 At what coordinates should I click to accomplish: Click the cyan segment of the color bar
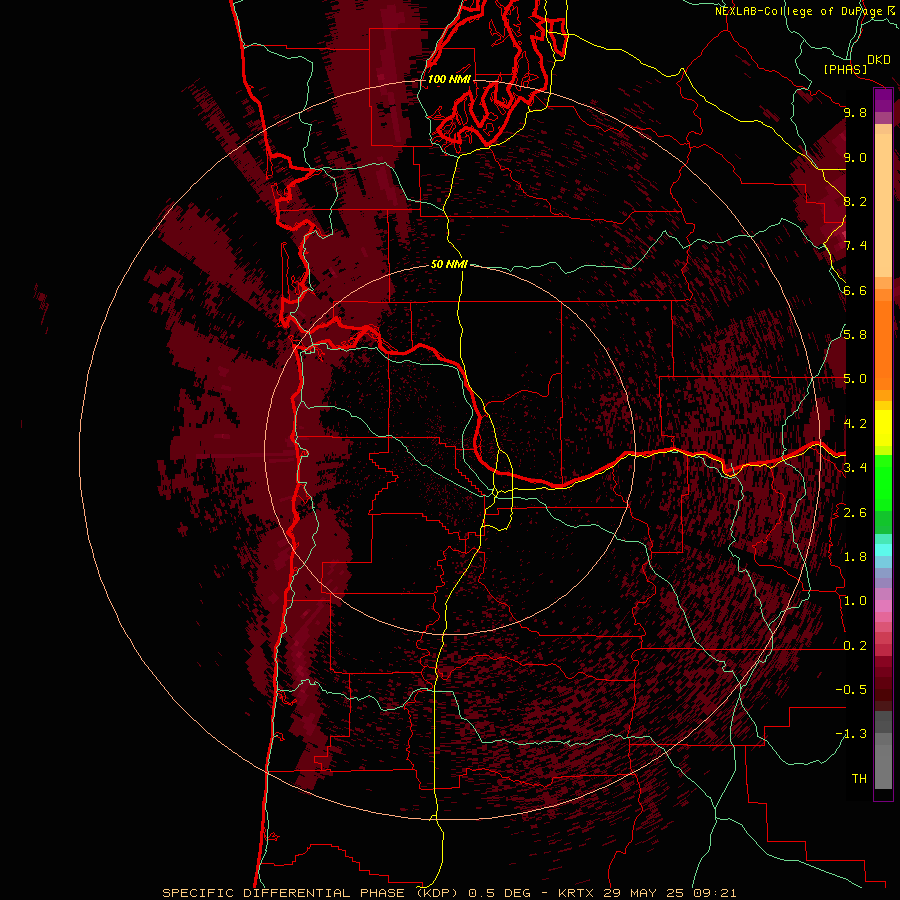tap(883, 550)
